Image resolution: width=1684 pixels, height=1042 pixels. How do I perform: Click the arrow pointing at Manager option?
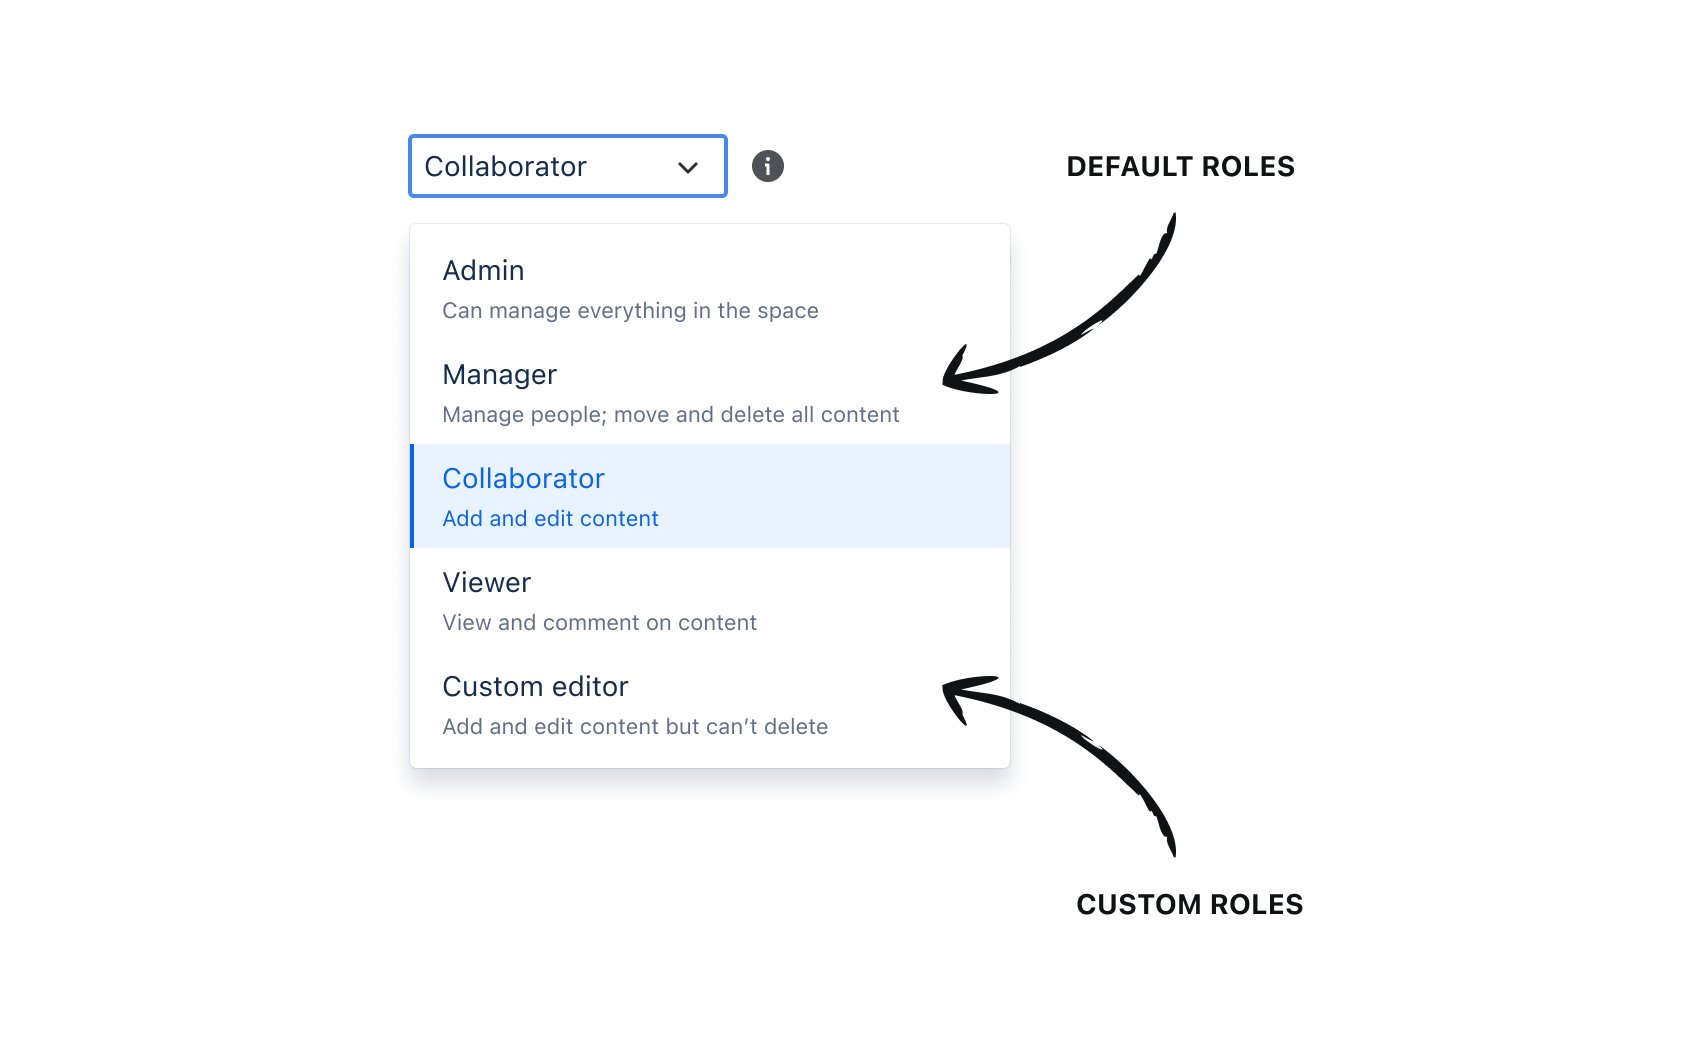pos(1060,304)
